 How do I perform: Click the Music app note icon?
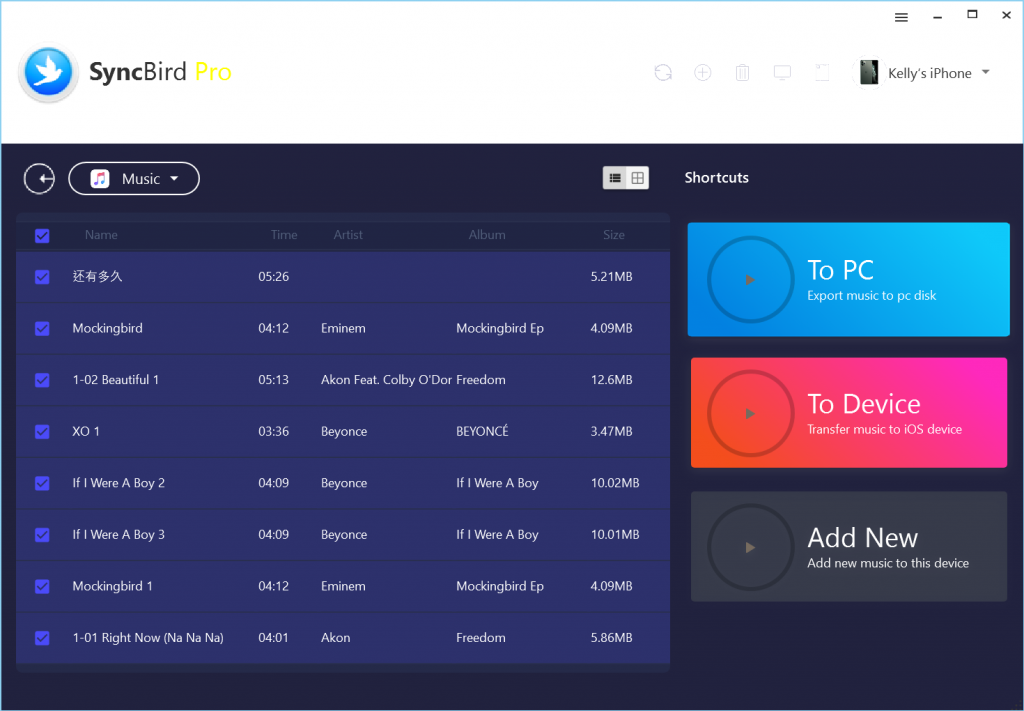pyautogui.click(x=100, y=178)
